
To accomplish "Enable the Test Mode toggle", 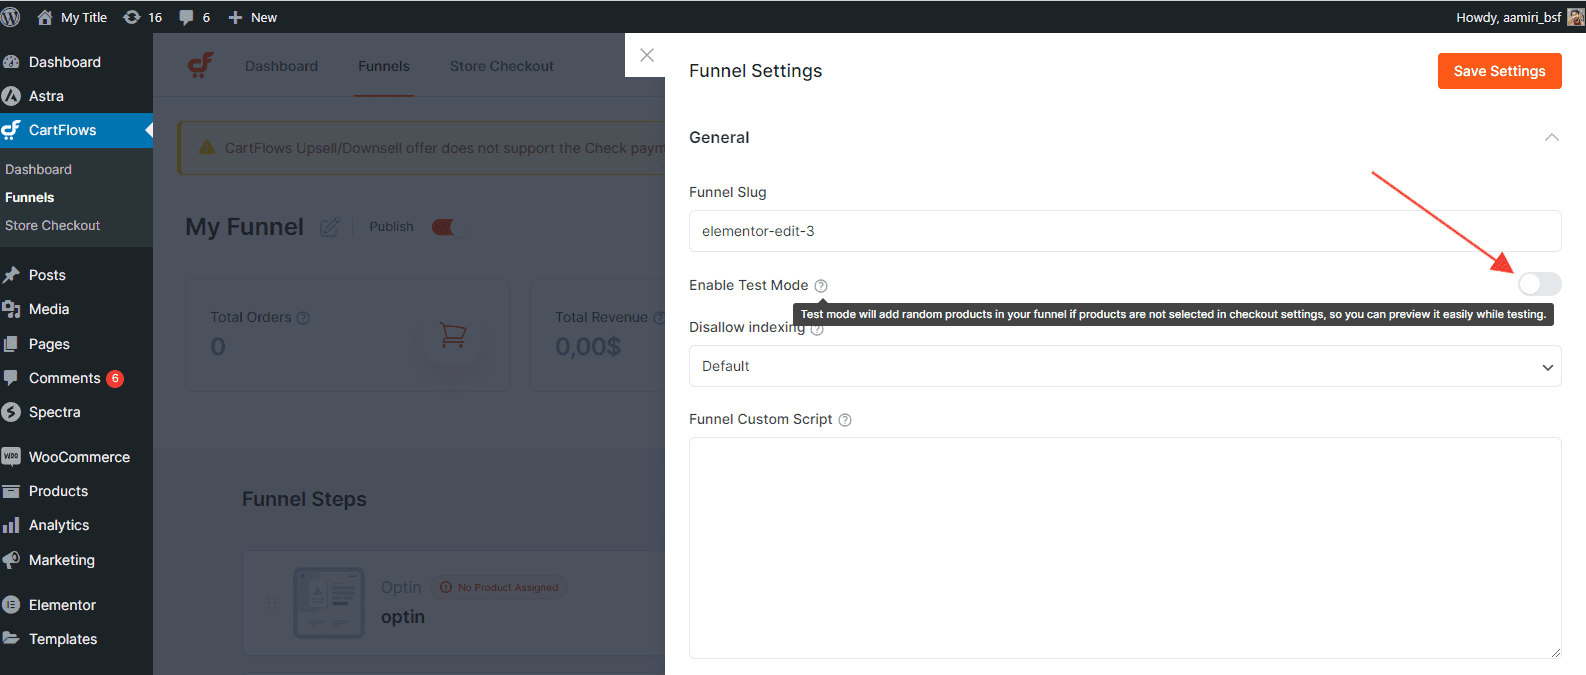I will (1539, 284).
